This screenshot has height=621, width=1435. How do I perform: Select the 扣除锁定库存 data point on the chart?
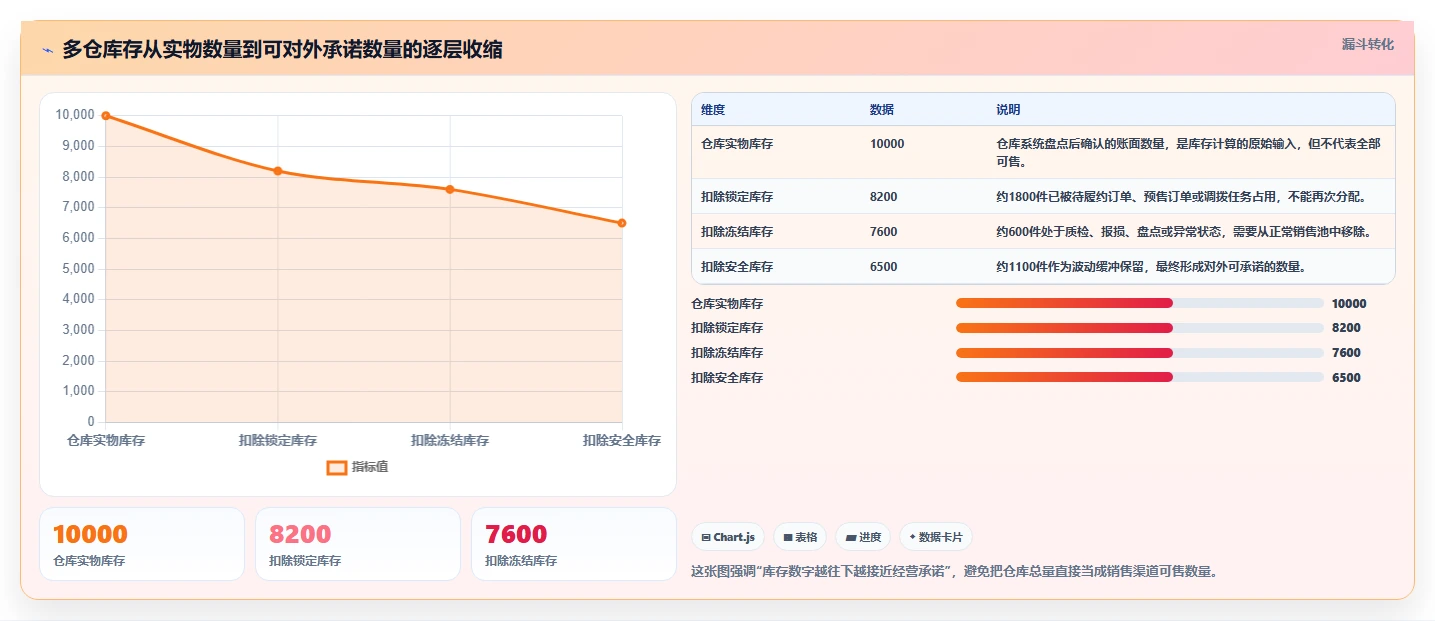click(x=278, y=171)
